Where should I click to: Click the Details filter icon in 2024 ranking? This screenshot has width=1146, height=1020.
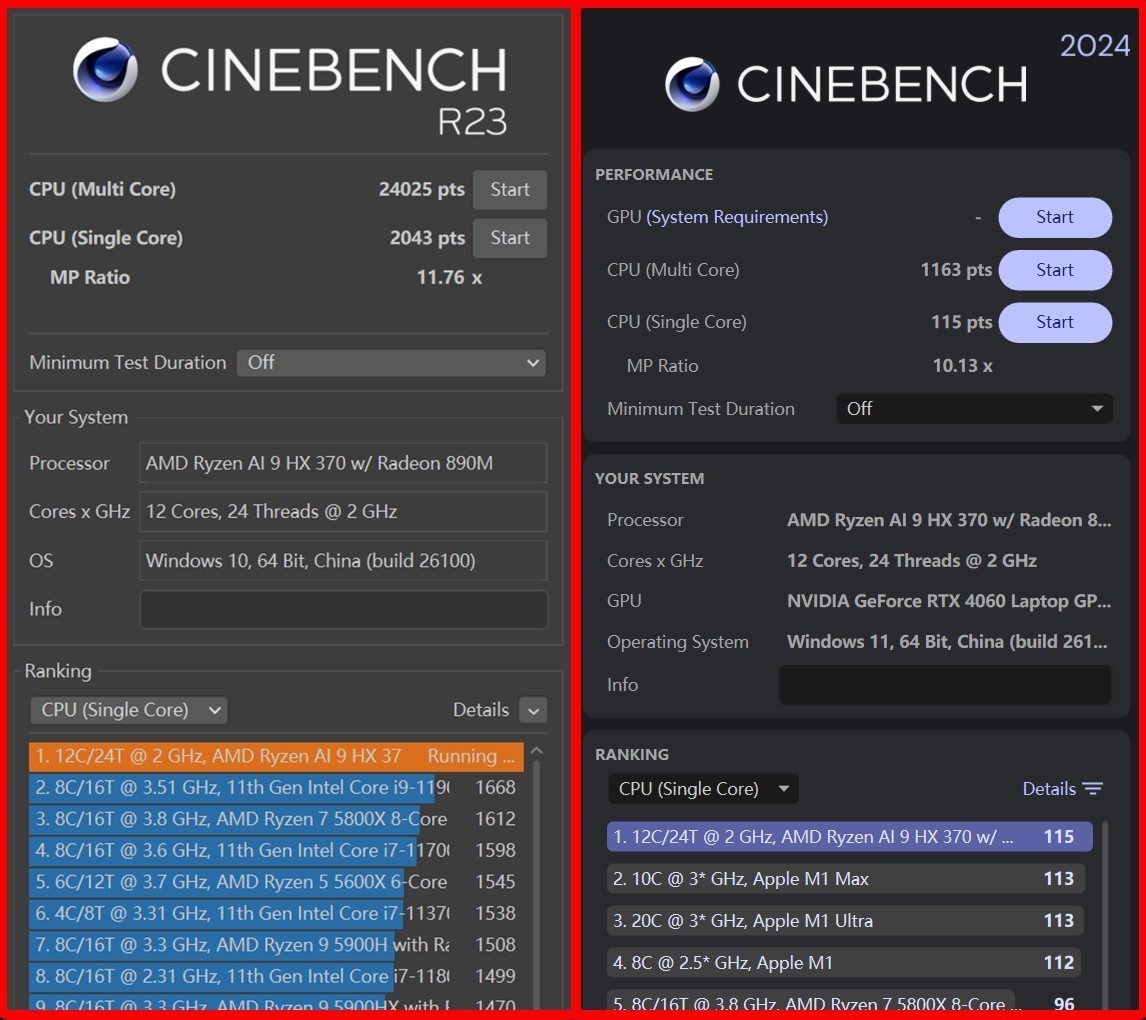[1092, 789]
